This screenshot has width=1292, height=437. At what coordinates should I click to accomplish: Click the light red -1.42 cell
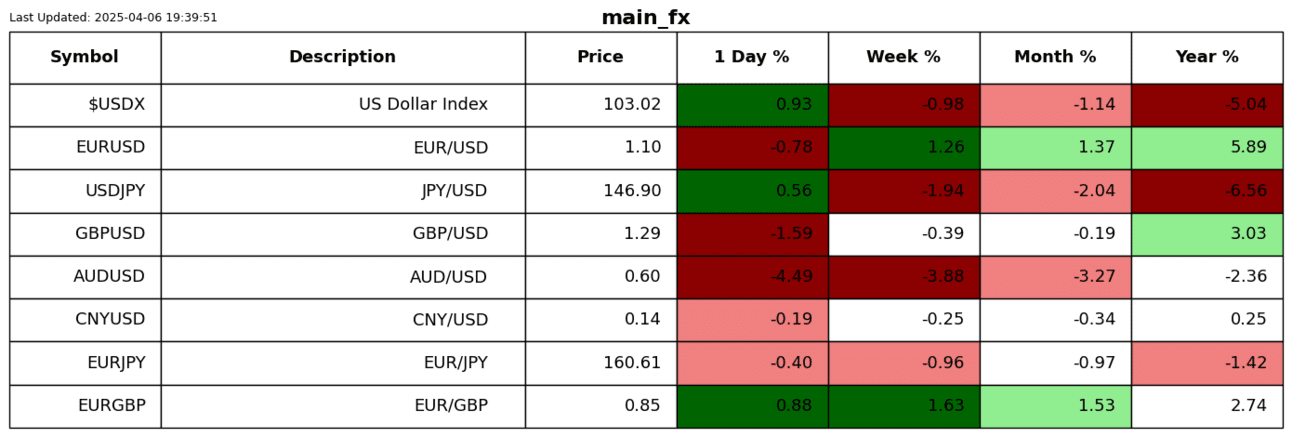click(x=1207, y=363)
